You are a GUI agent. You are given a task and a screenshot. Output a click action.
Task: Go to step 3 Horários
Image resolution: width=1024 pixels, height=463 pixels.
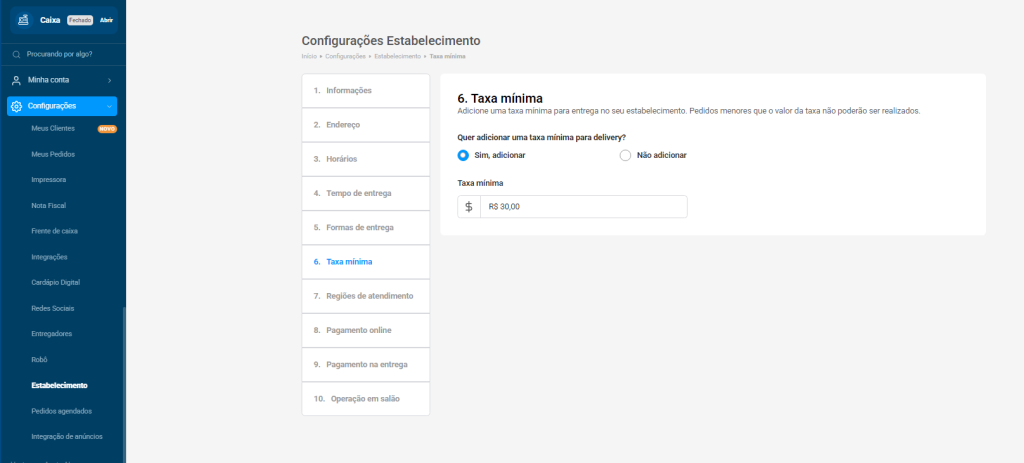click(365, 159)
